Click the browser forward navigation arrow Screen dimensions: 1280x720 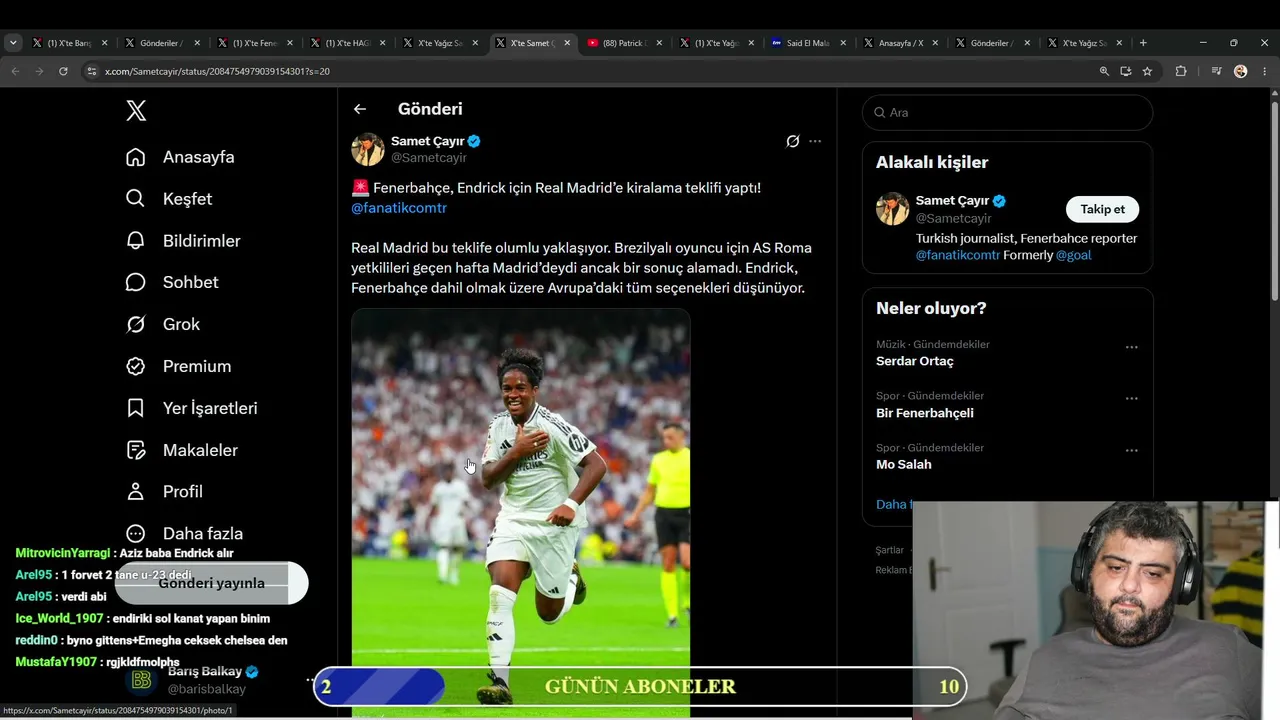[39, 71]
